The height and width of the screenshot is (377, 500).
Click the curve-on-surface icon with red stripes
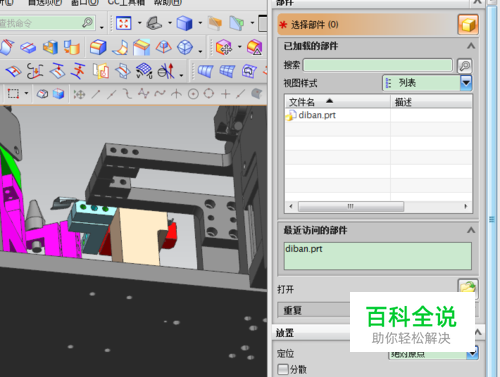14,71
